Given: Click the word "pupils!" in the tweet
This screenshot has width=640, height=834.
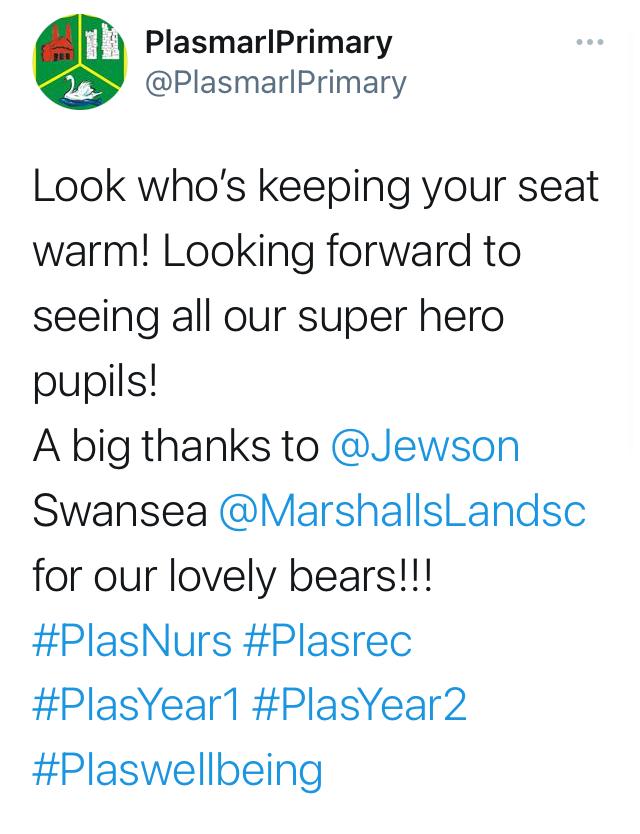Looking at the screenshot, I should pyautogui.click(x=95, y=382).
